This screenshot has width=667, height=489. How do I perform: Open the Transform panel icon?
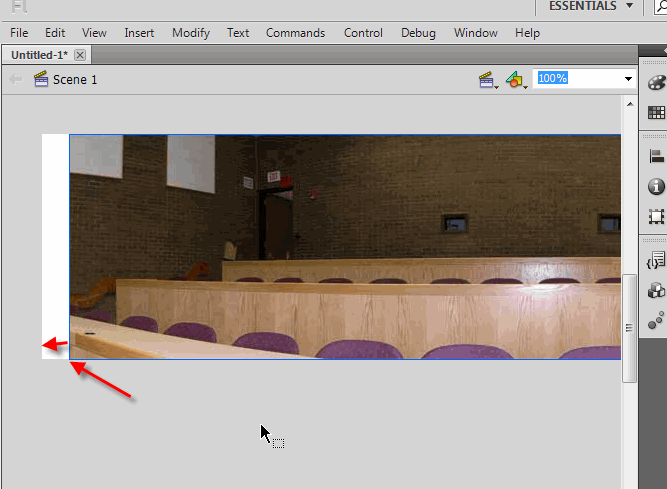(x=656, y=216)
